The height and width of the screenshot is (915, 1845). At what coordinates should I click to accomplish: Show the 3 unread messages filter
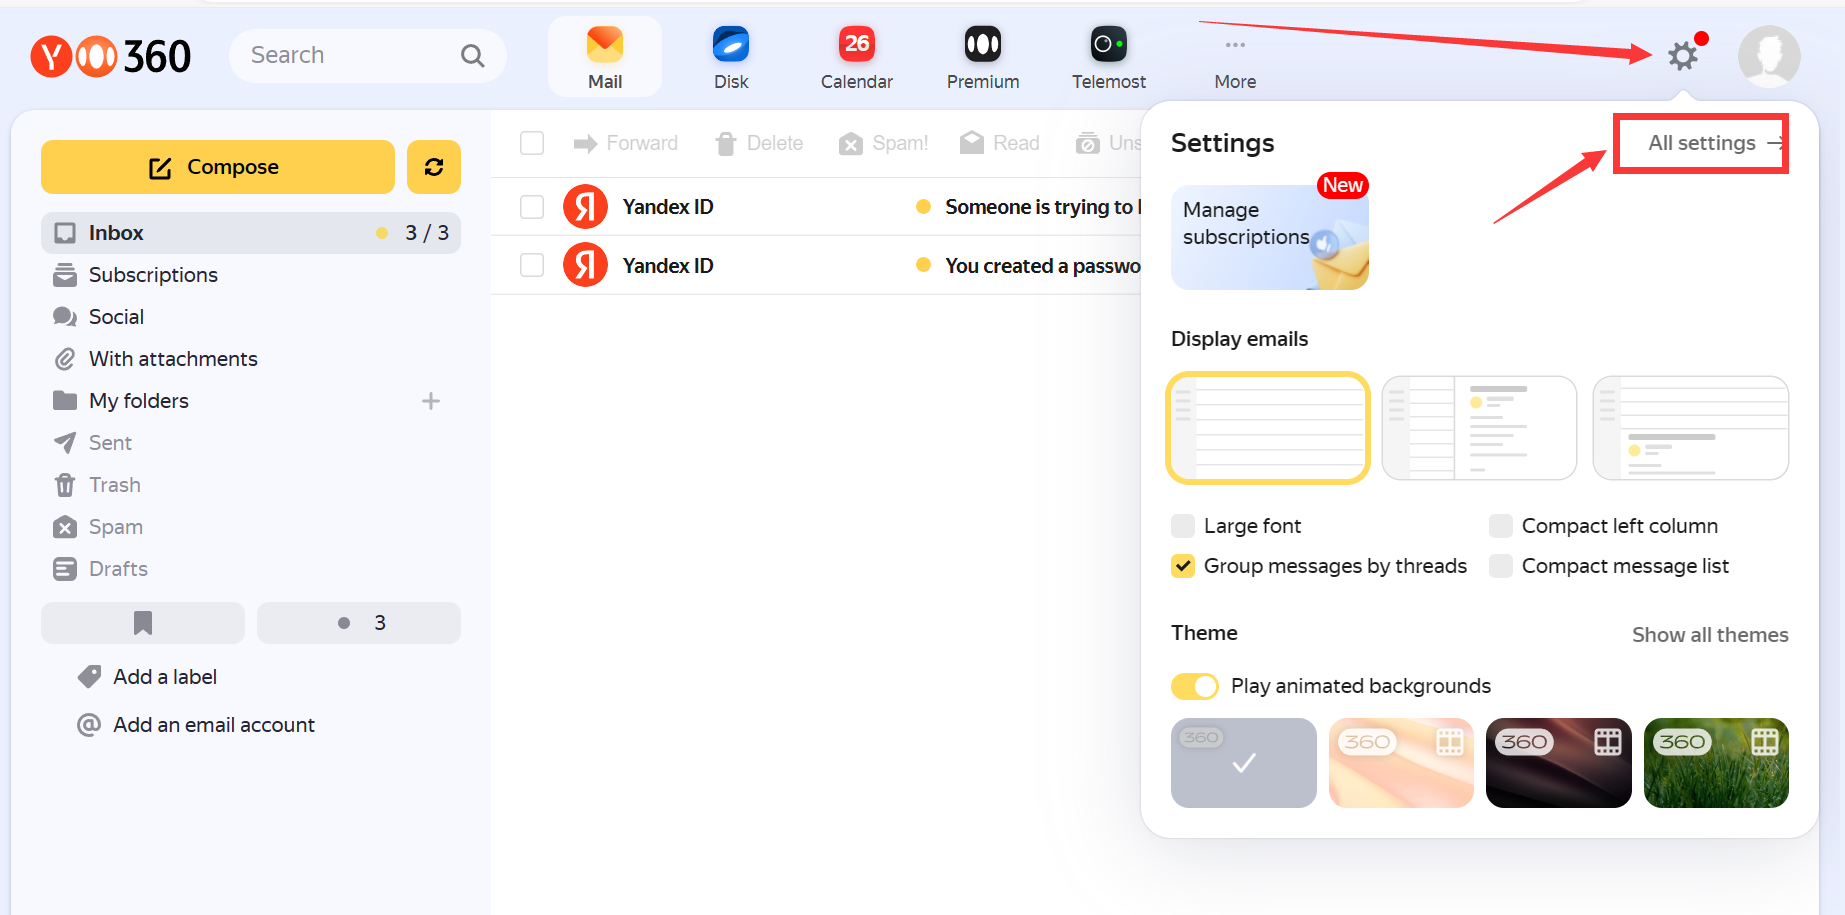[359, 623]
